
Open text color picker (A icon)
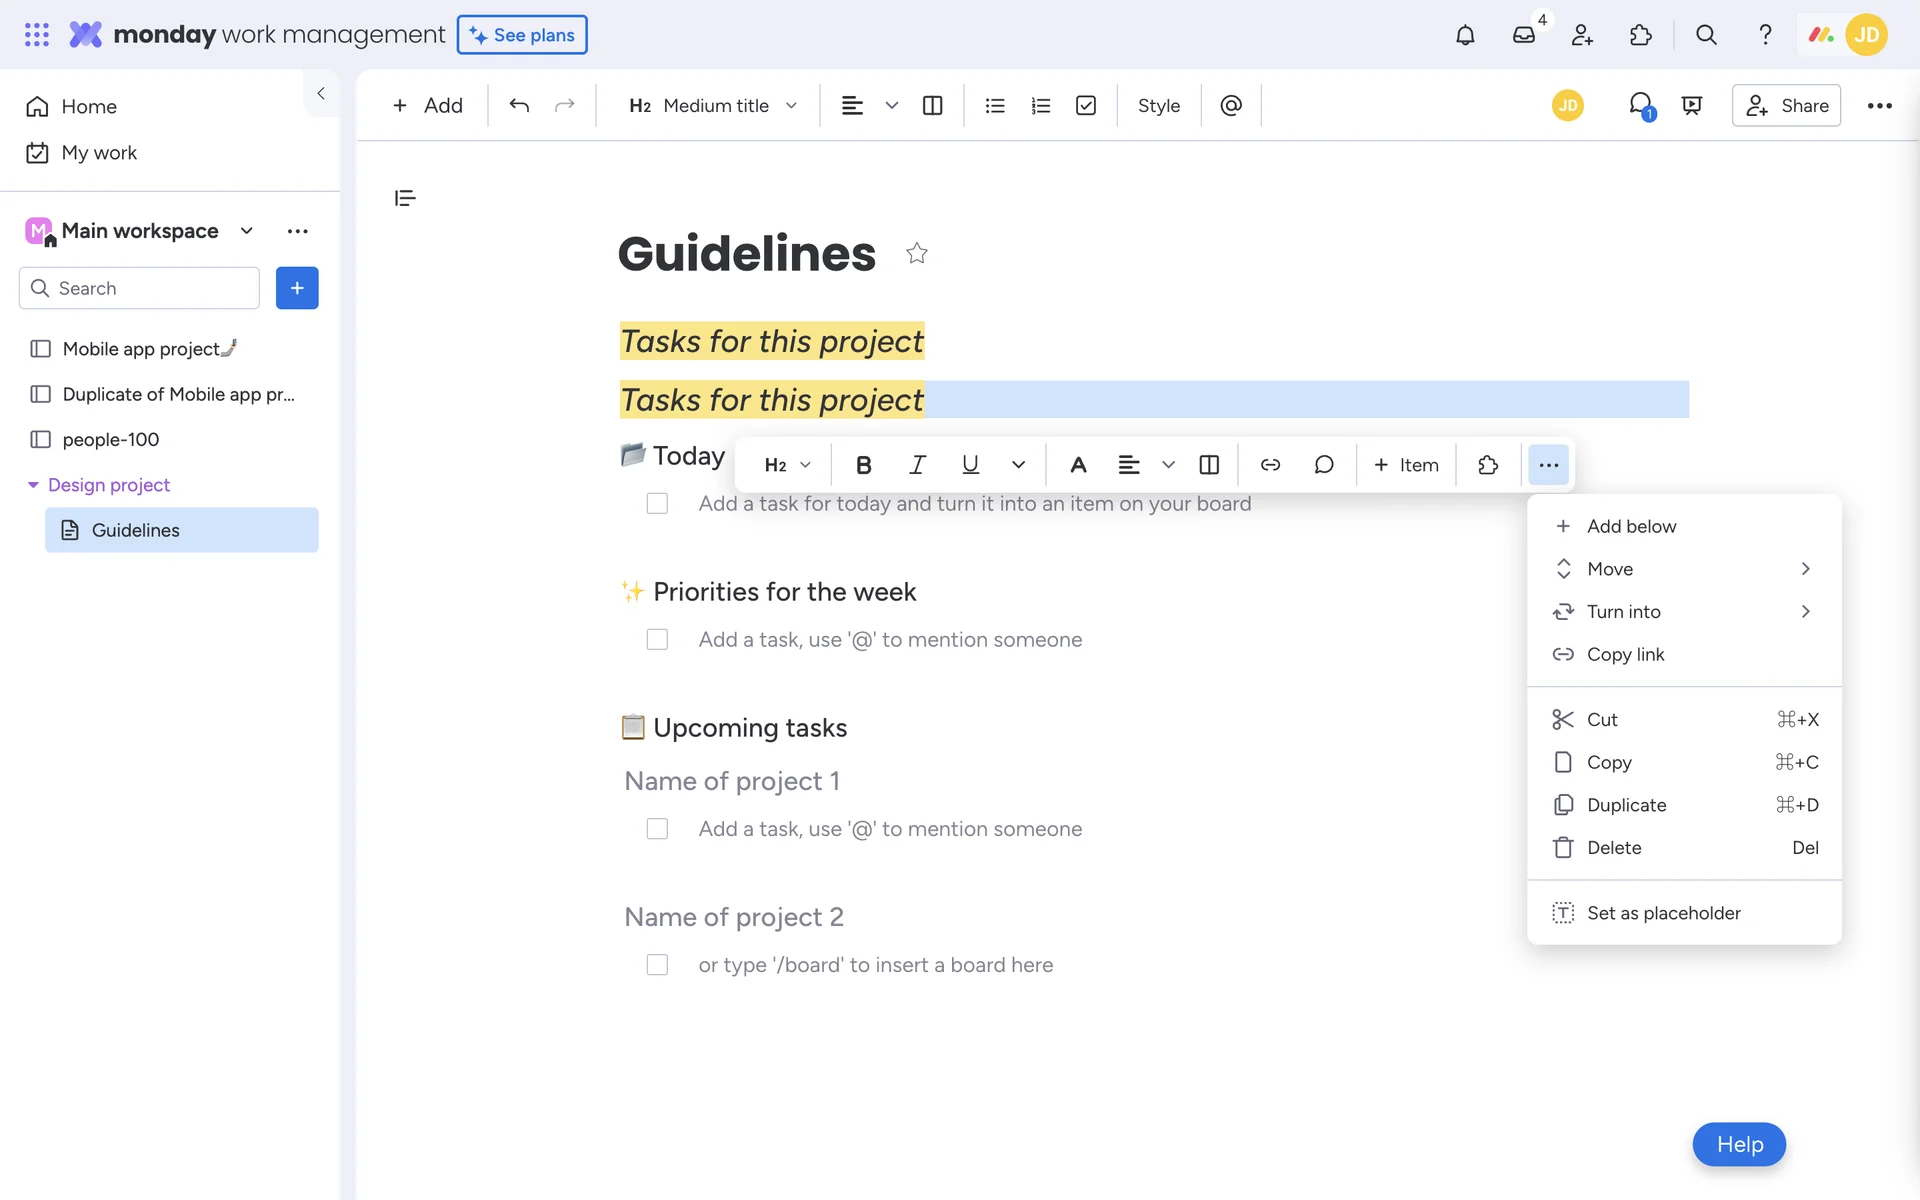1078,465
